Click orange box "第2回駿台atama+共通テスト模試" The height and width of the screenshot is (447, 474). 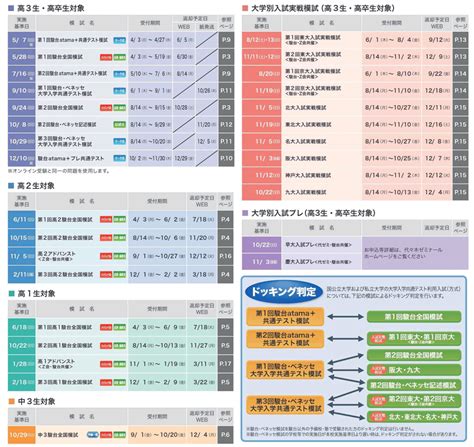(285, 339)
